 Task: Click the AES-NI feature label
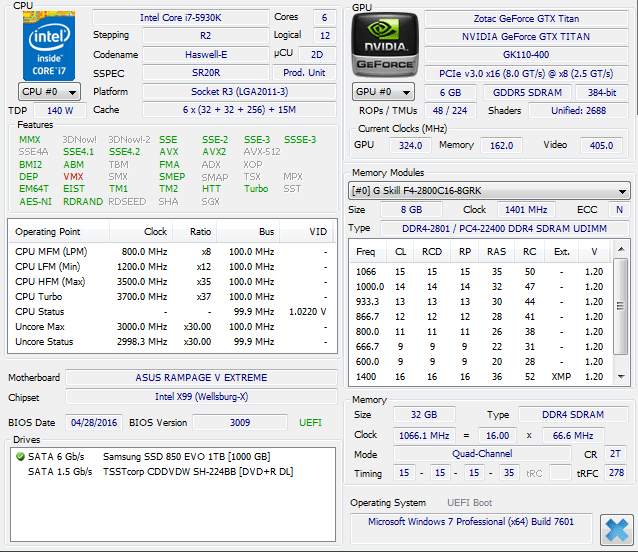tap(35, 202)
